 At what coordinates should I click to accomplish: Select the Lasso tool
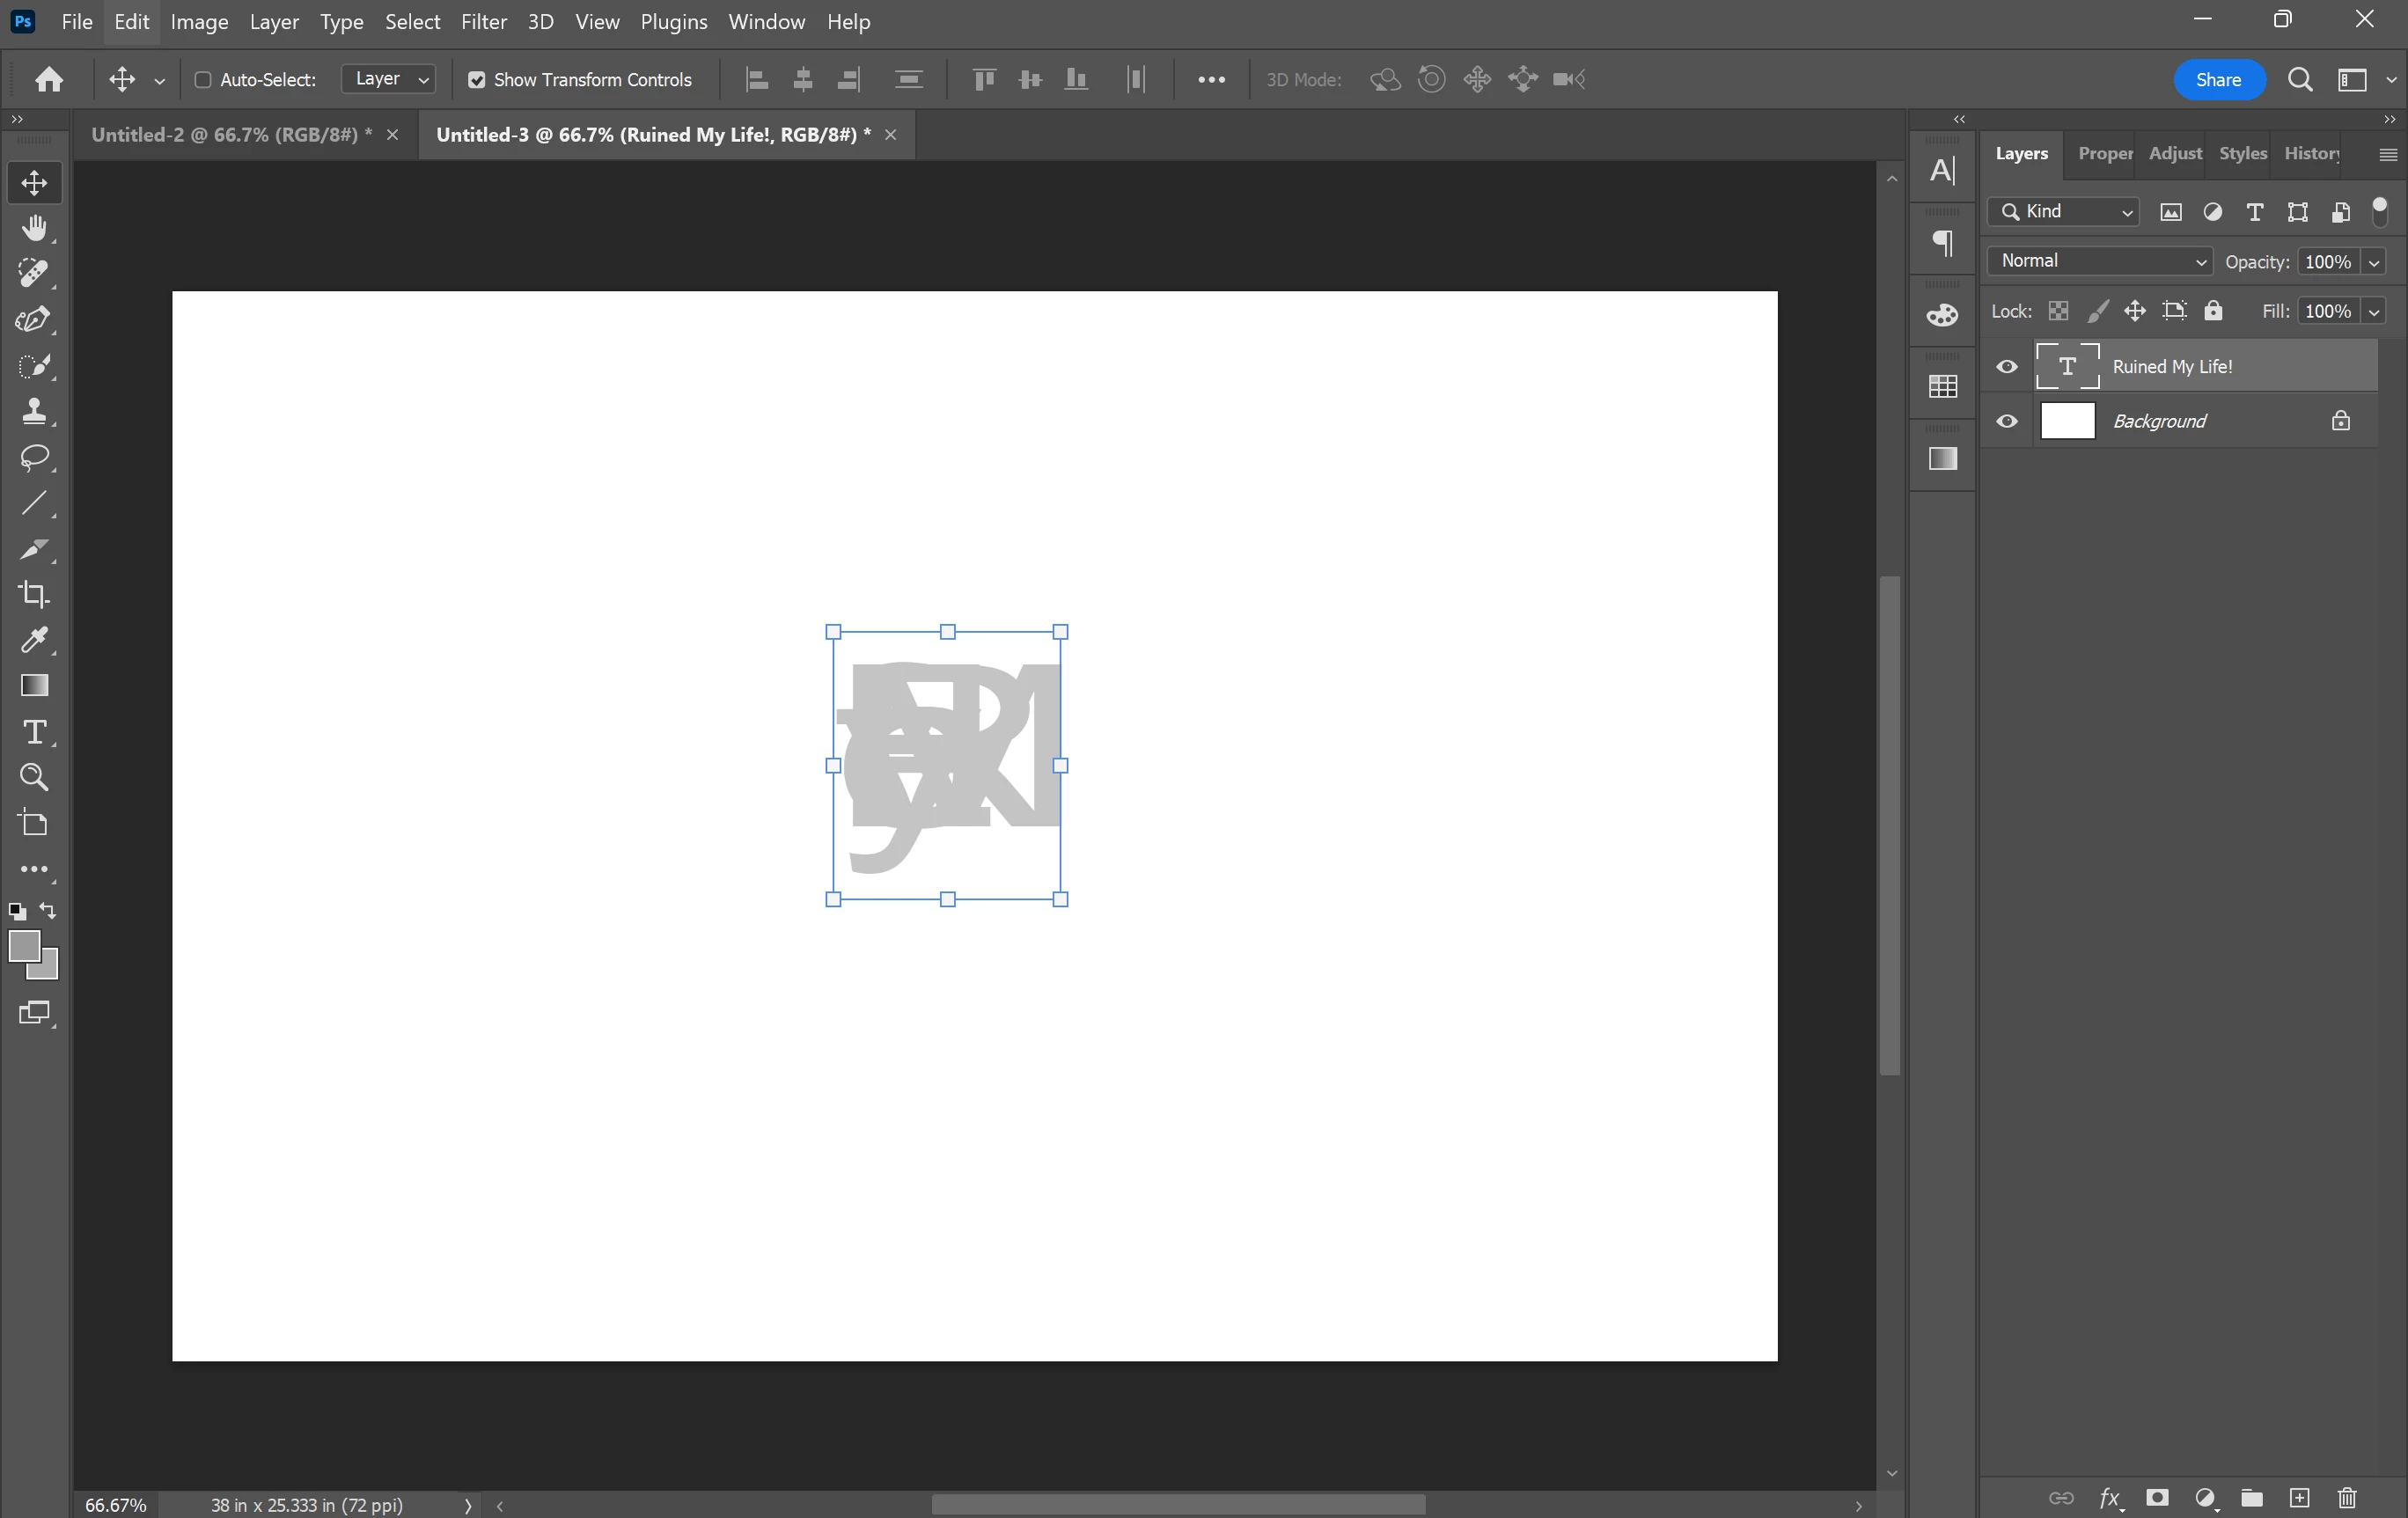click(34, 457)
